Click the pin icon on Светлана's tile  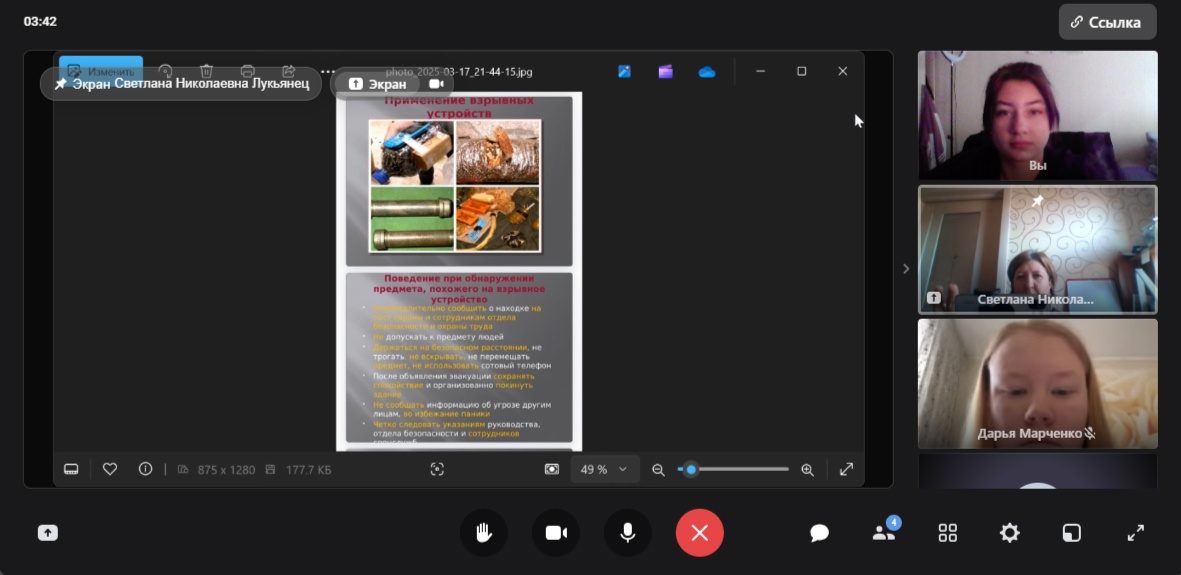coord(1037,201)
